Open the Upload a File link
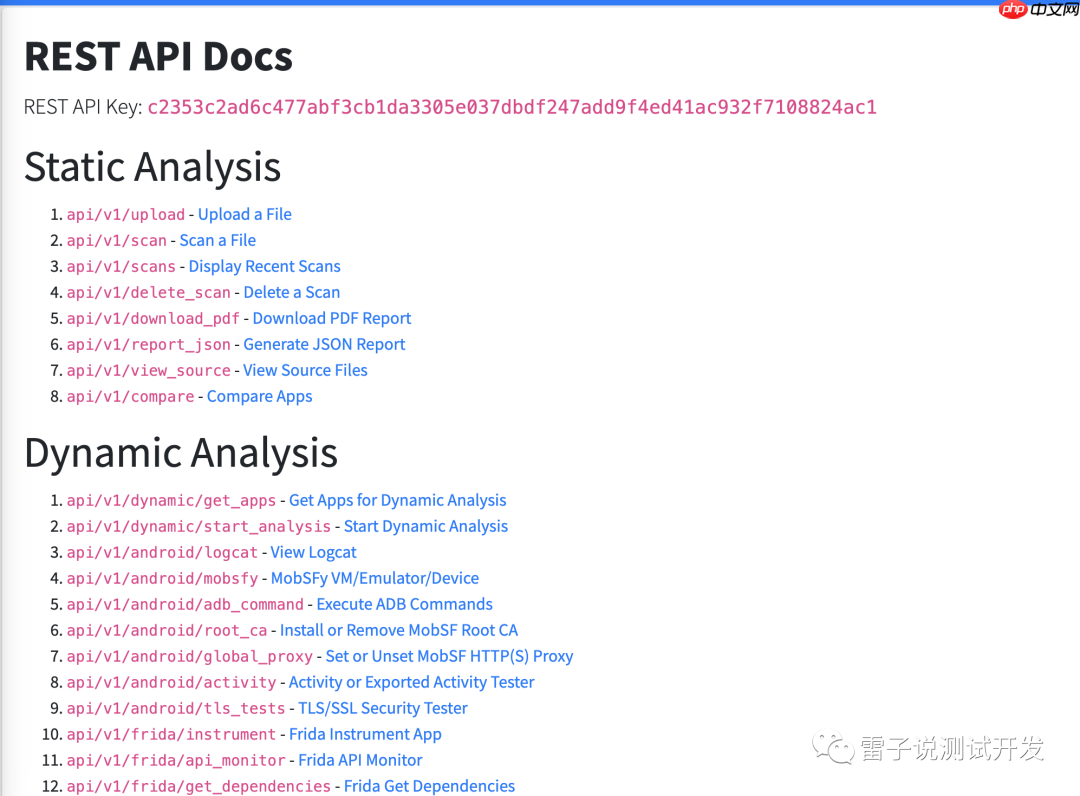1080x796 pixels. pos(245,214)
